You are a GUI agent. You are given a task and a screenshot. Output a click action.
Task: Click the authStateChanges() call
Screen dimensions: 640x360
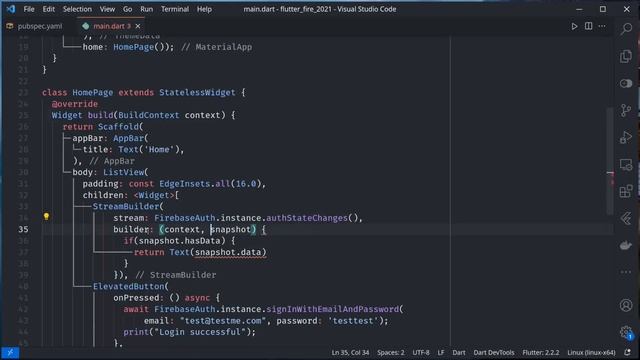(x=312, y=218)
